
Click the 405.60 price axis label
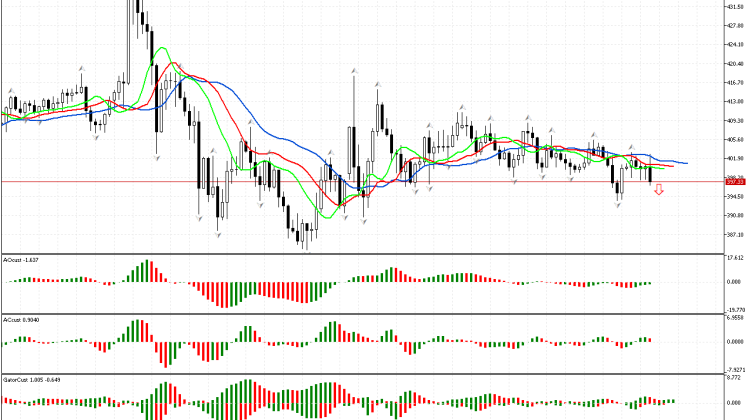pyautogui.click(x=735, y=139)
